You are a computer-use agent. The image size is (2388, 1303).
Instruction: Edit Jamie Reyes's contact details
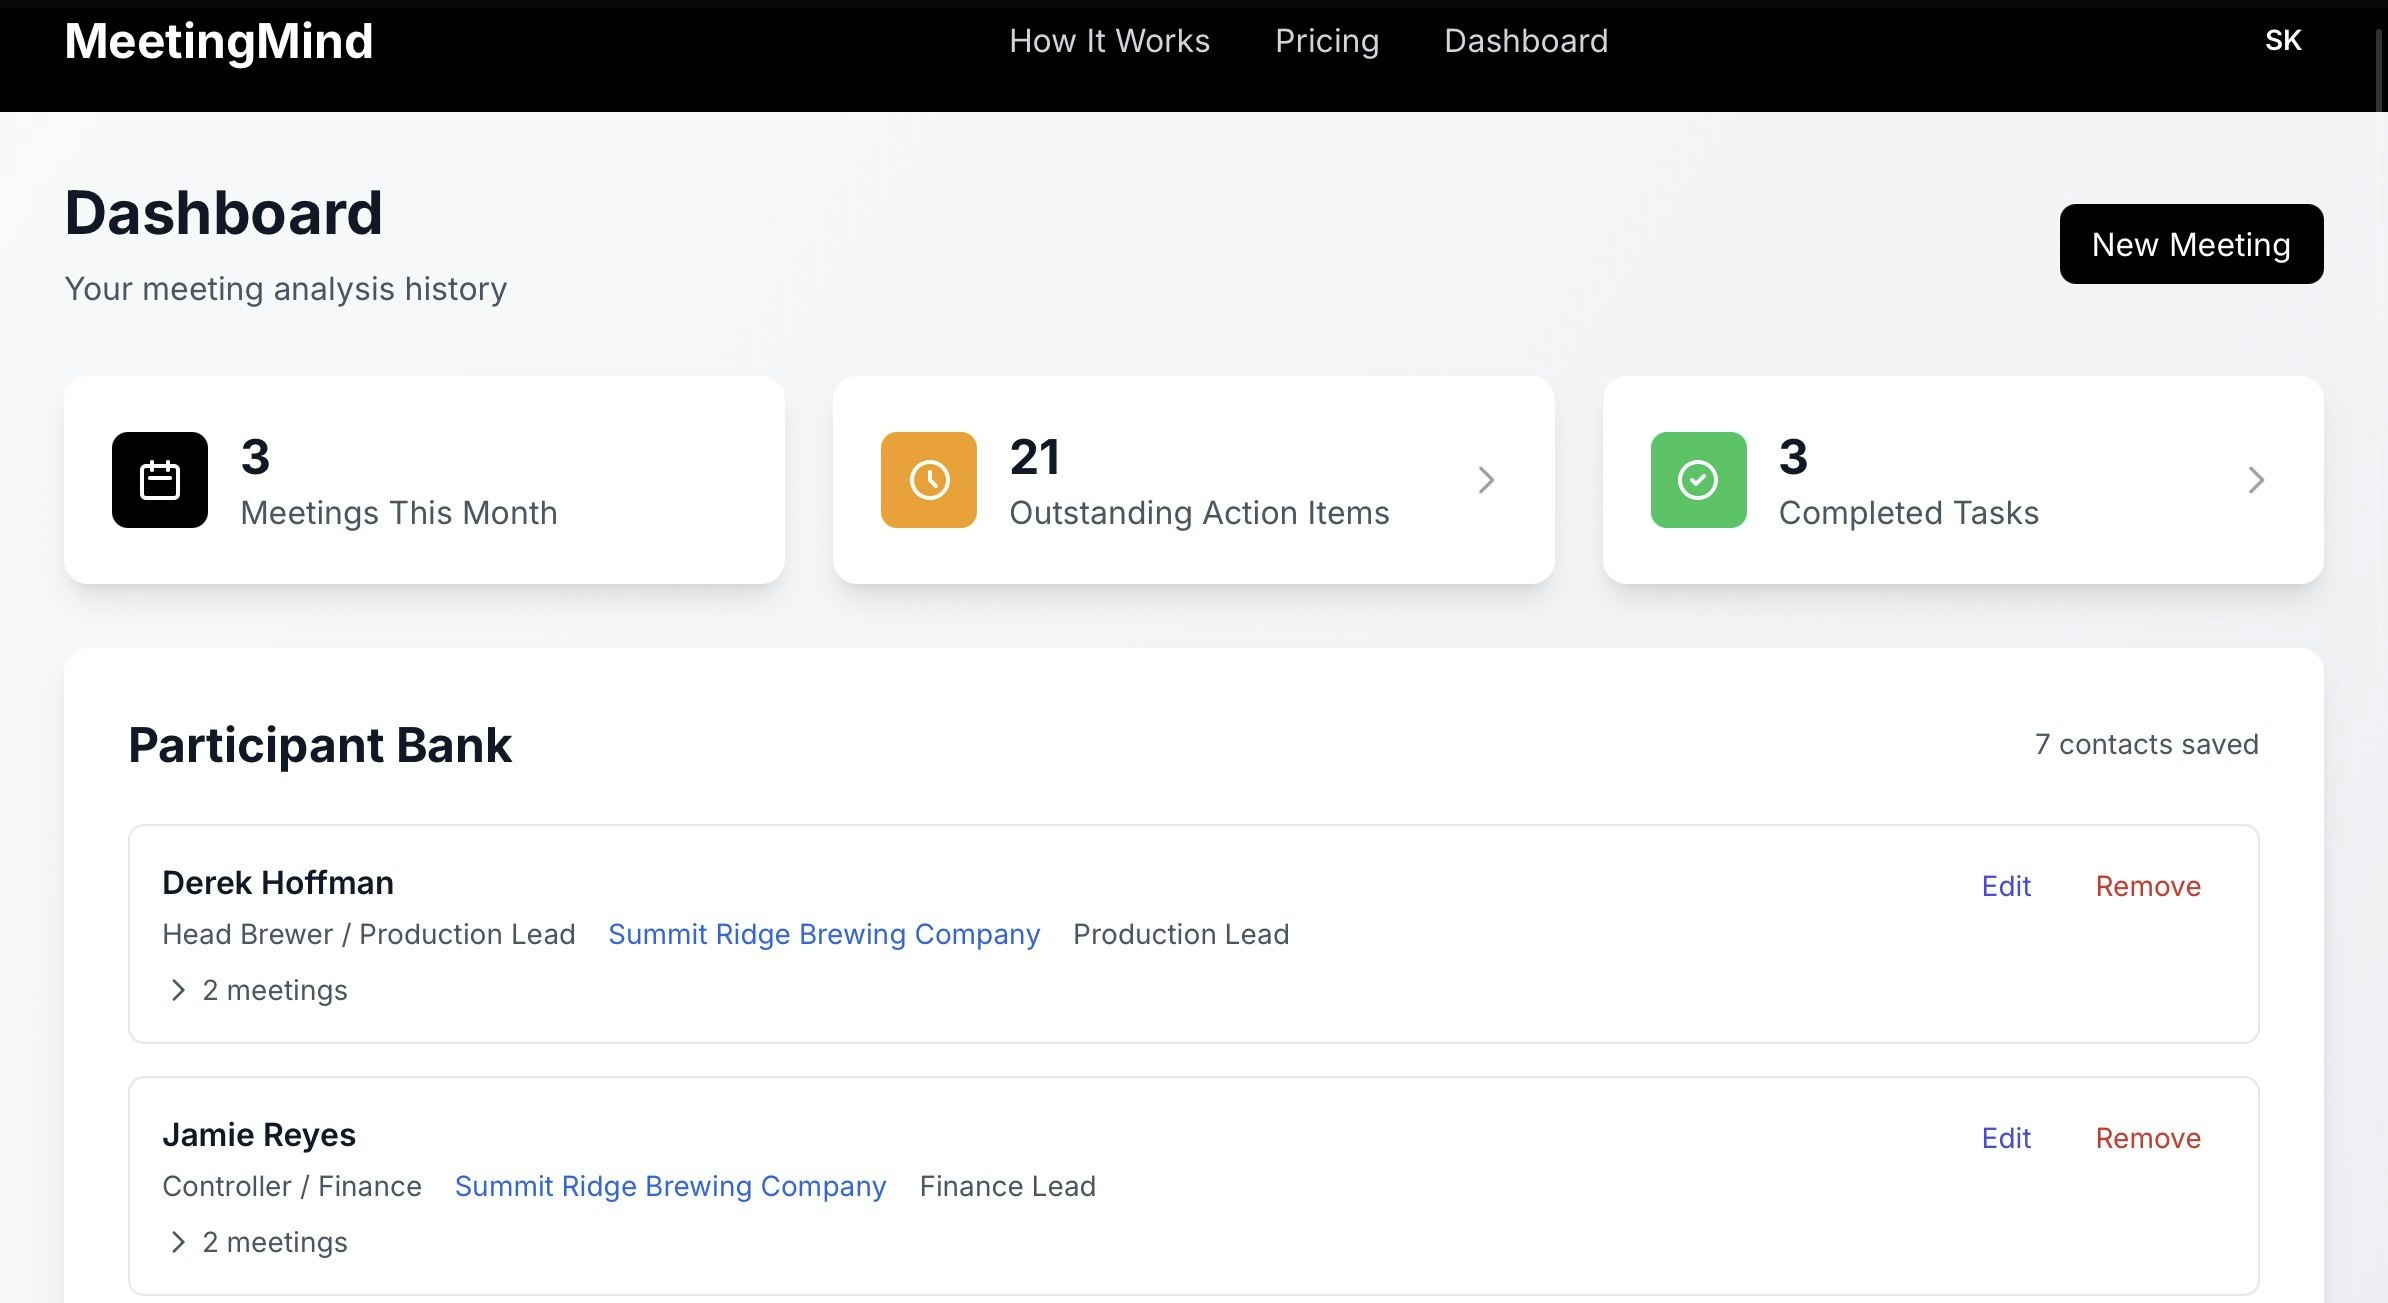point(2005,1138)
